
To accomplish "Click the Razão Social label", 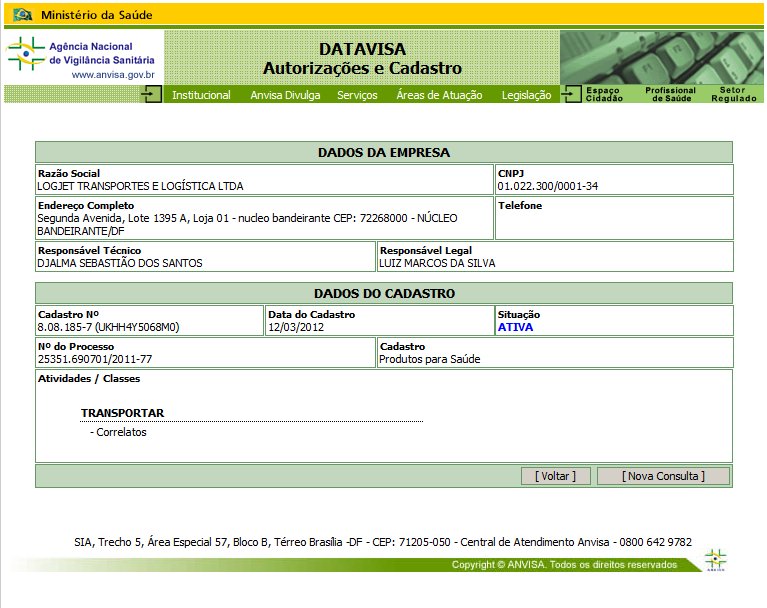I will pyautogui.click(x=69, y=174).
